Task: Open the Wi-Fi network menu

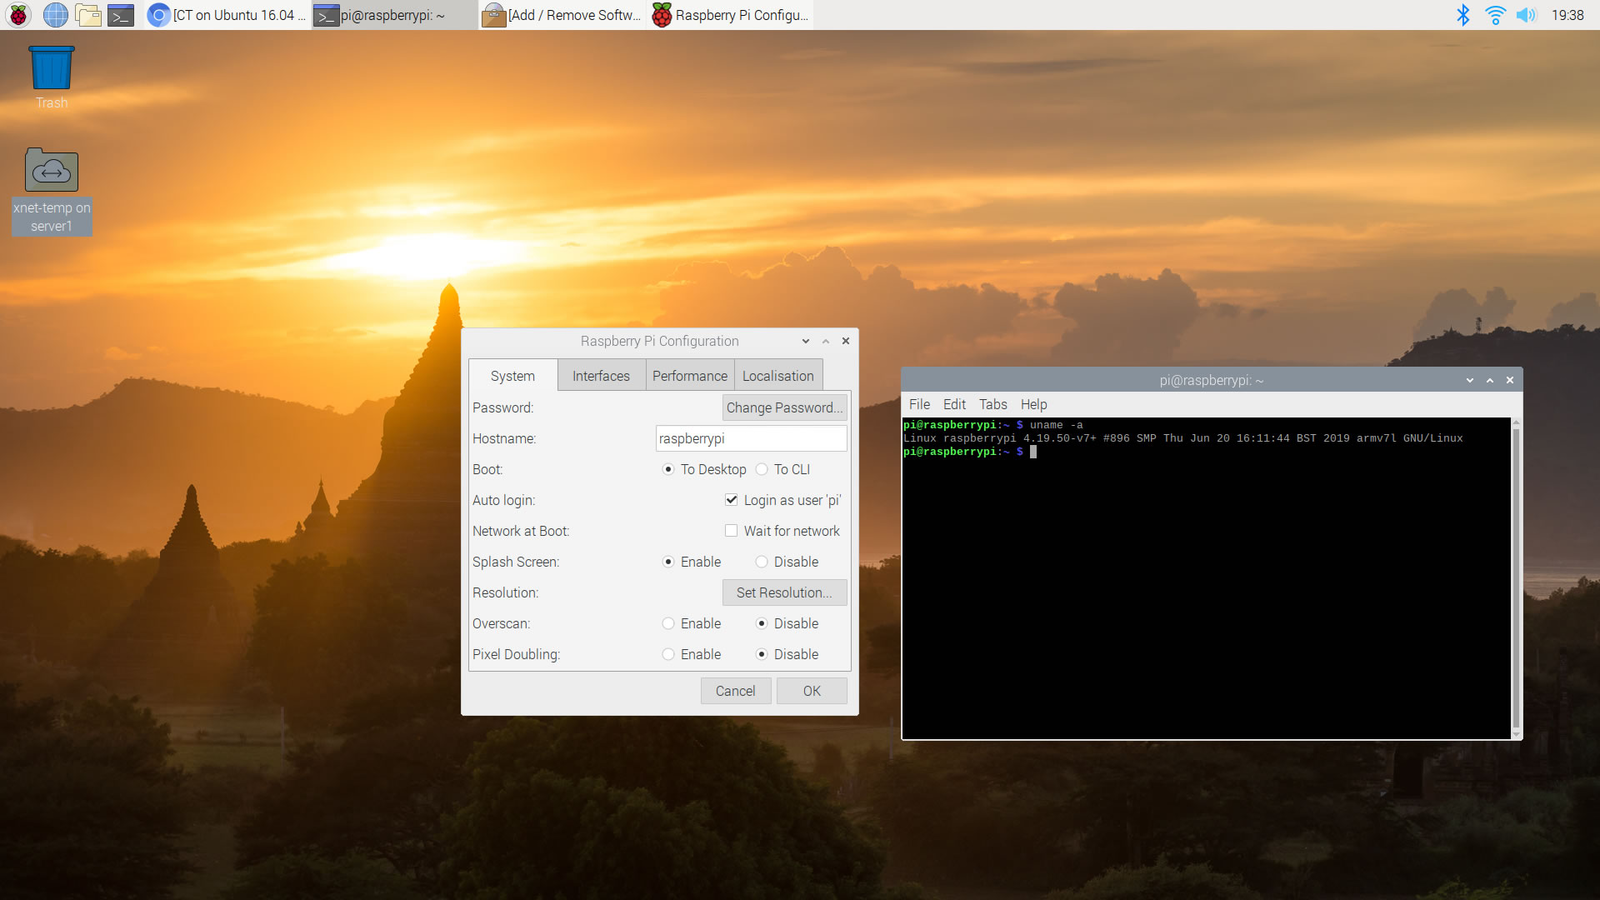Action: point(1495,15)
